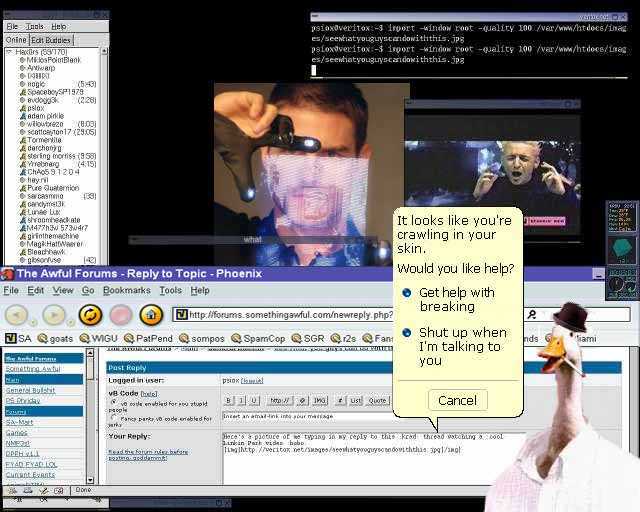The width and height of the screenshot is (640, 512).
Task: Open the Current Events sidebar link
Action: tap(30, 475)
